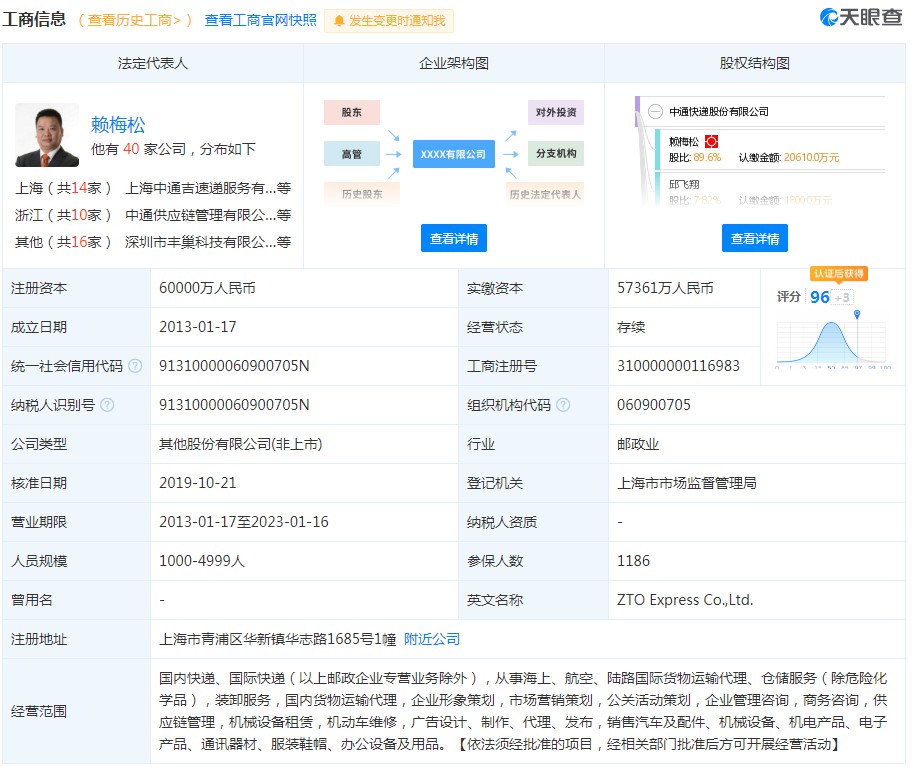The width and height of the screenshot is (912, 767).
Task: Click the 高管 box in structure diagram
Action: point(352,154)
